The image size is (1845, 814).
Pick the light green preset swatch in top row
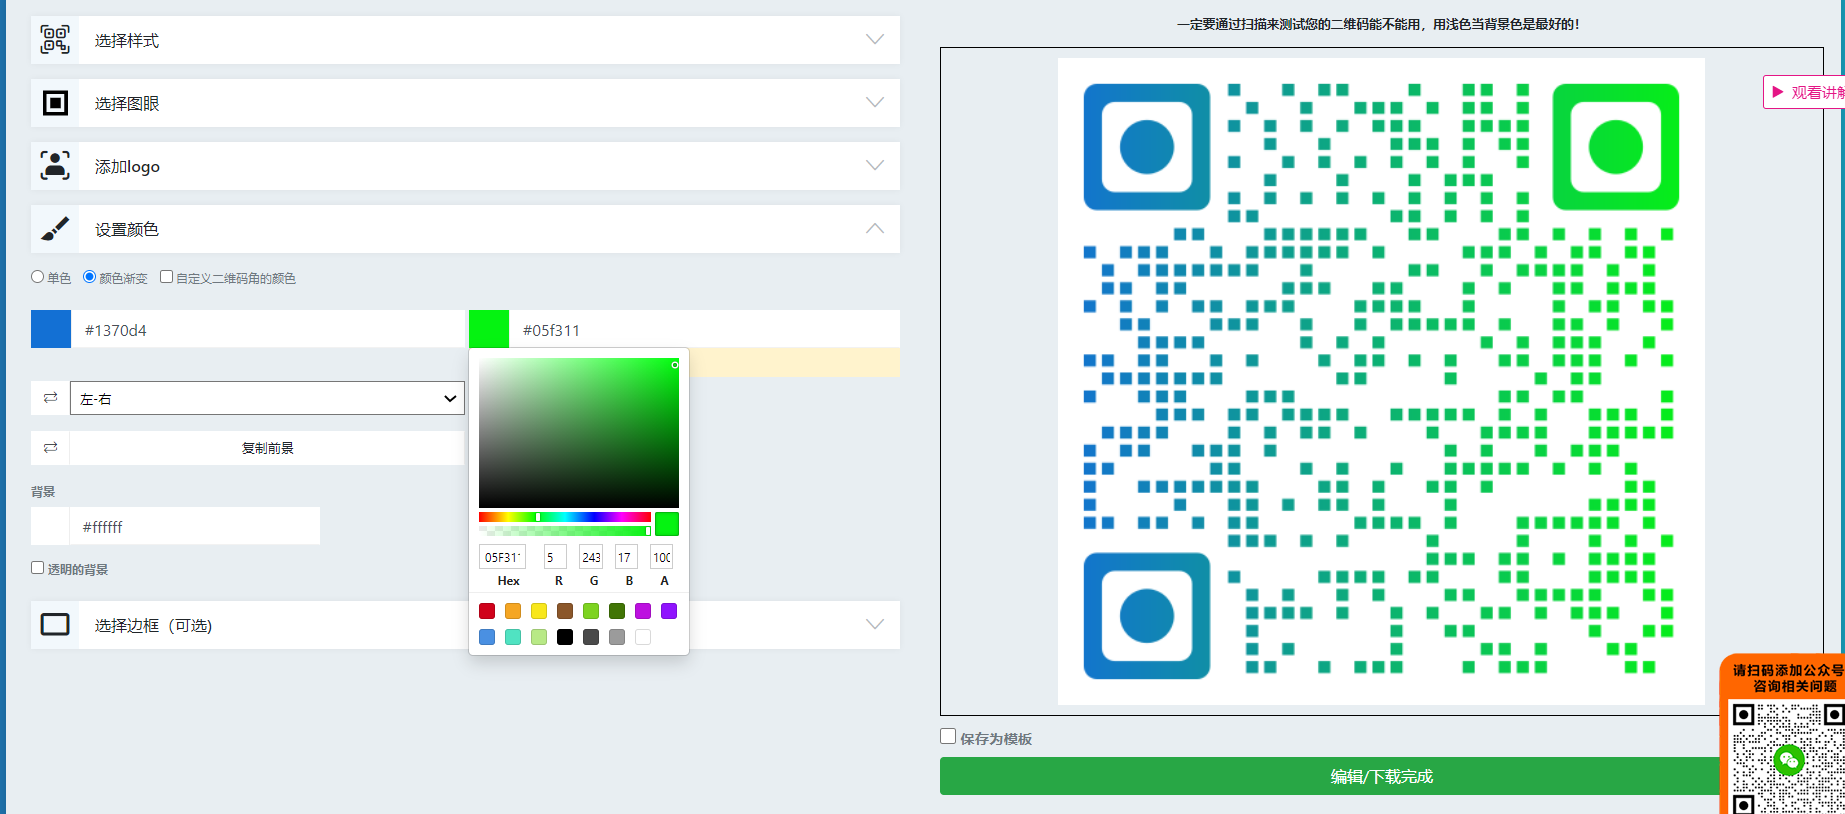tap(591, 611)
